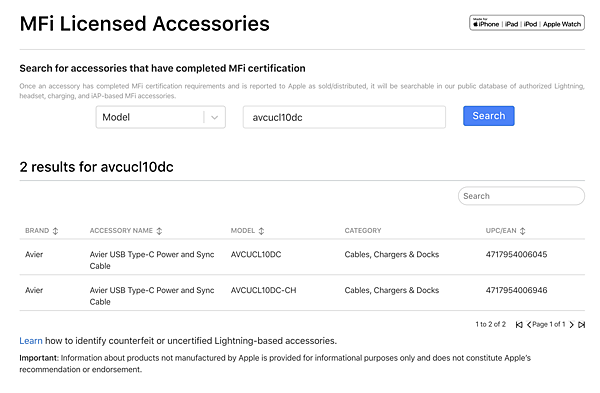Image resolution: width=600 pixels, height=393 pixels.
Task: Select the AVCUCL10DC result row
Action: click(x=302, y=257)
